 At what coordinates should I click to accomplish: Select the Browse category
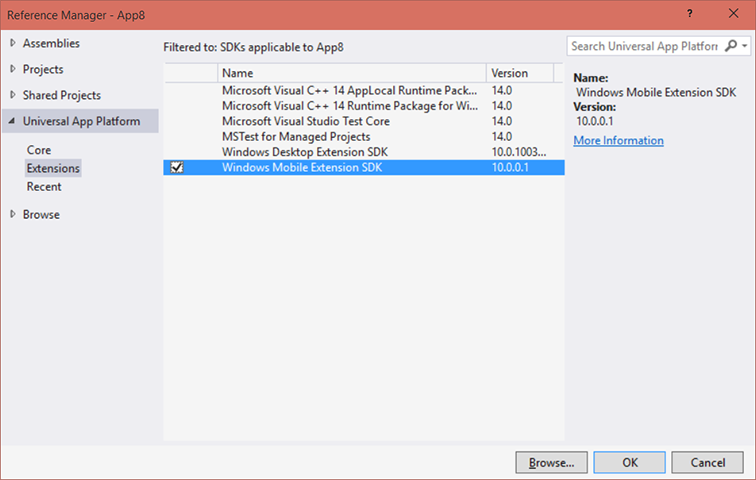(x=41, y=214)
